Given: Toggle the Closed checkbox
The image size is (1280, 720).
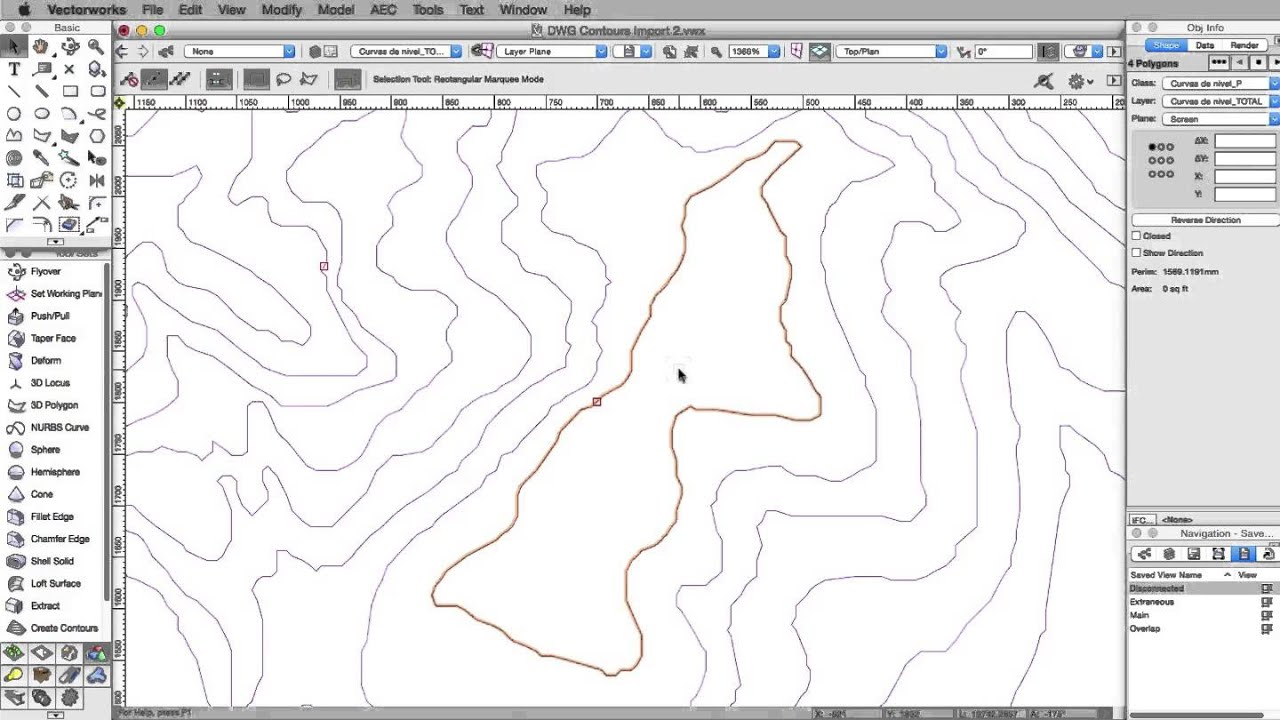Looking at the screenshot, I should (1136, 236).
